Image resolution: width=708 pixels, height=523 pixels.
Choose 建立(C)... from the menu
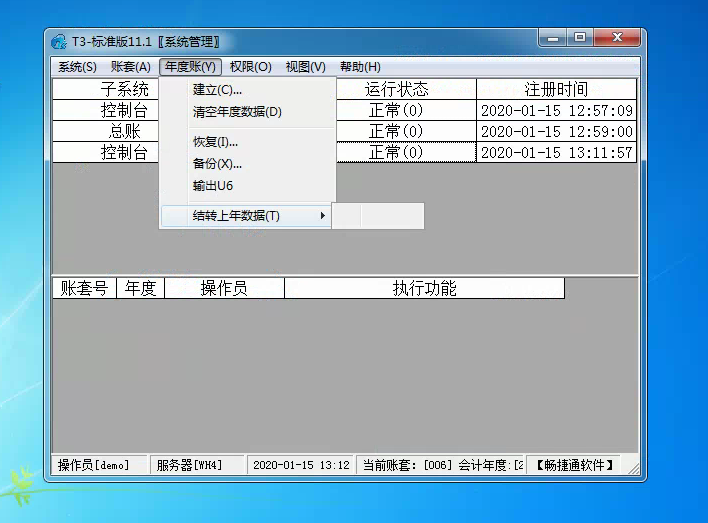[x=247, y=90]
